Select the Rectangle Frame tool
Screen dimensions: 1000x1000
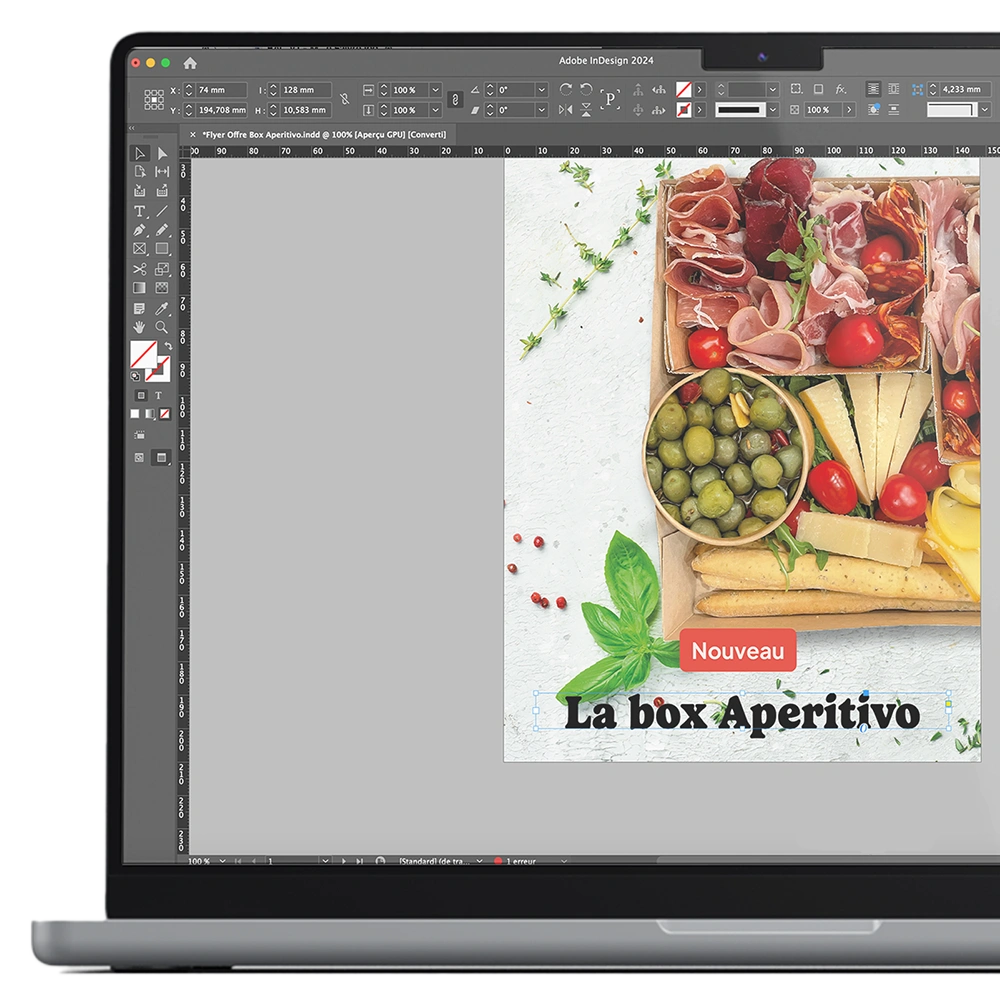pos(140,249)
